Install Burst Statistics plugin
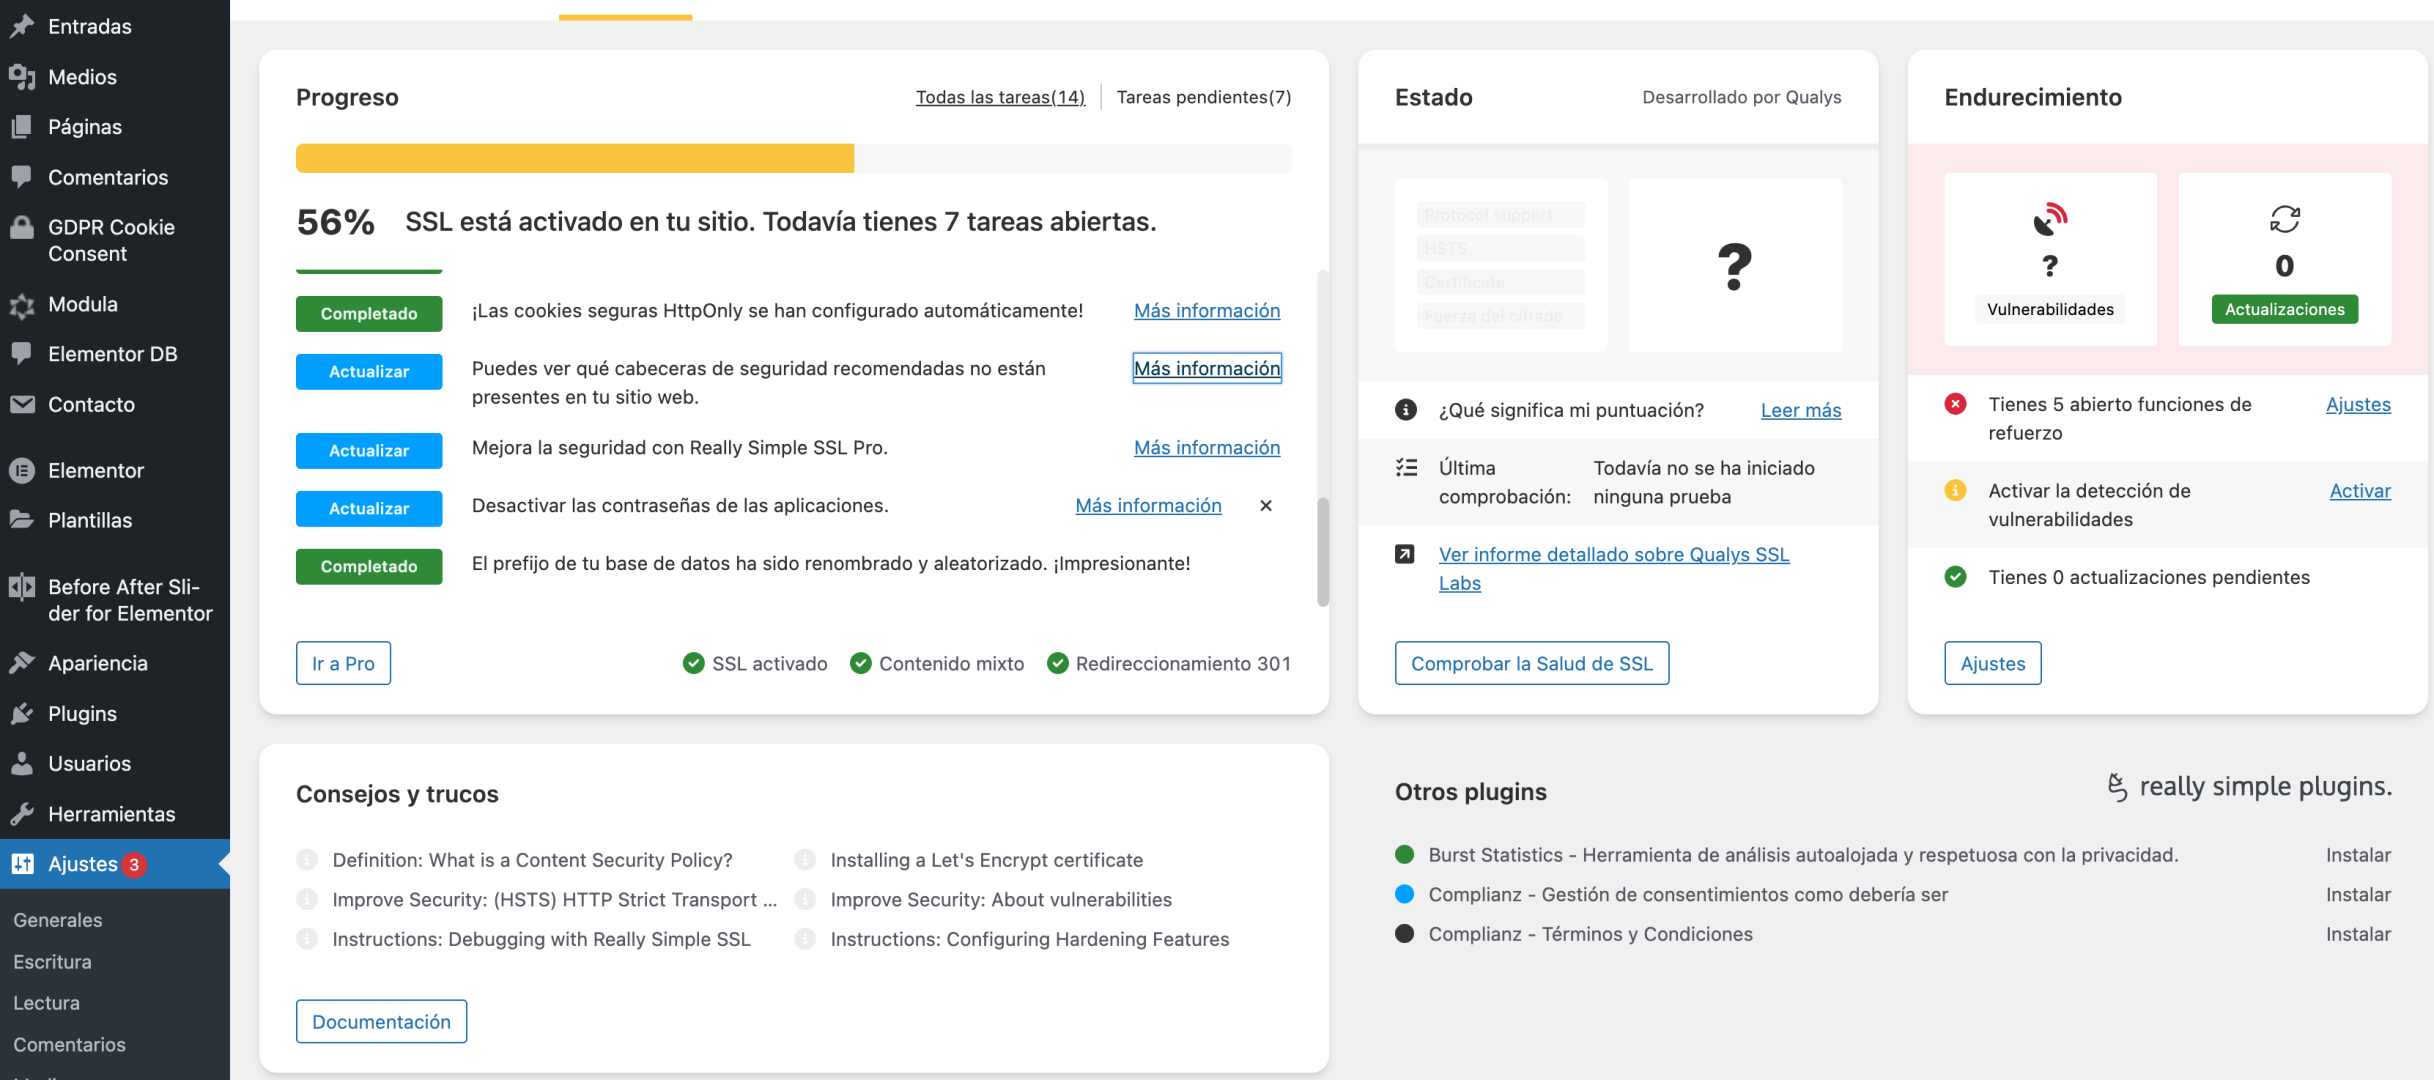The width and height of the screenshot is (2434, 1080). point(2358,855)
